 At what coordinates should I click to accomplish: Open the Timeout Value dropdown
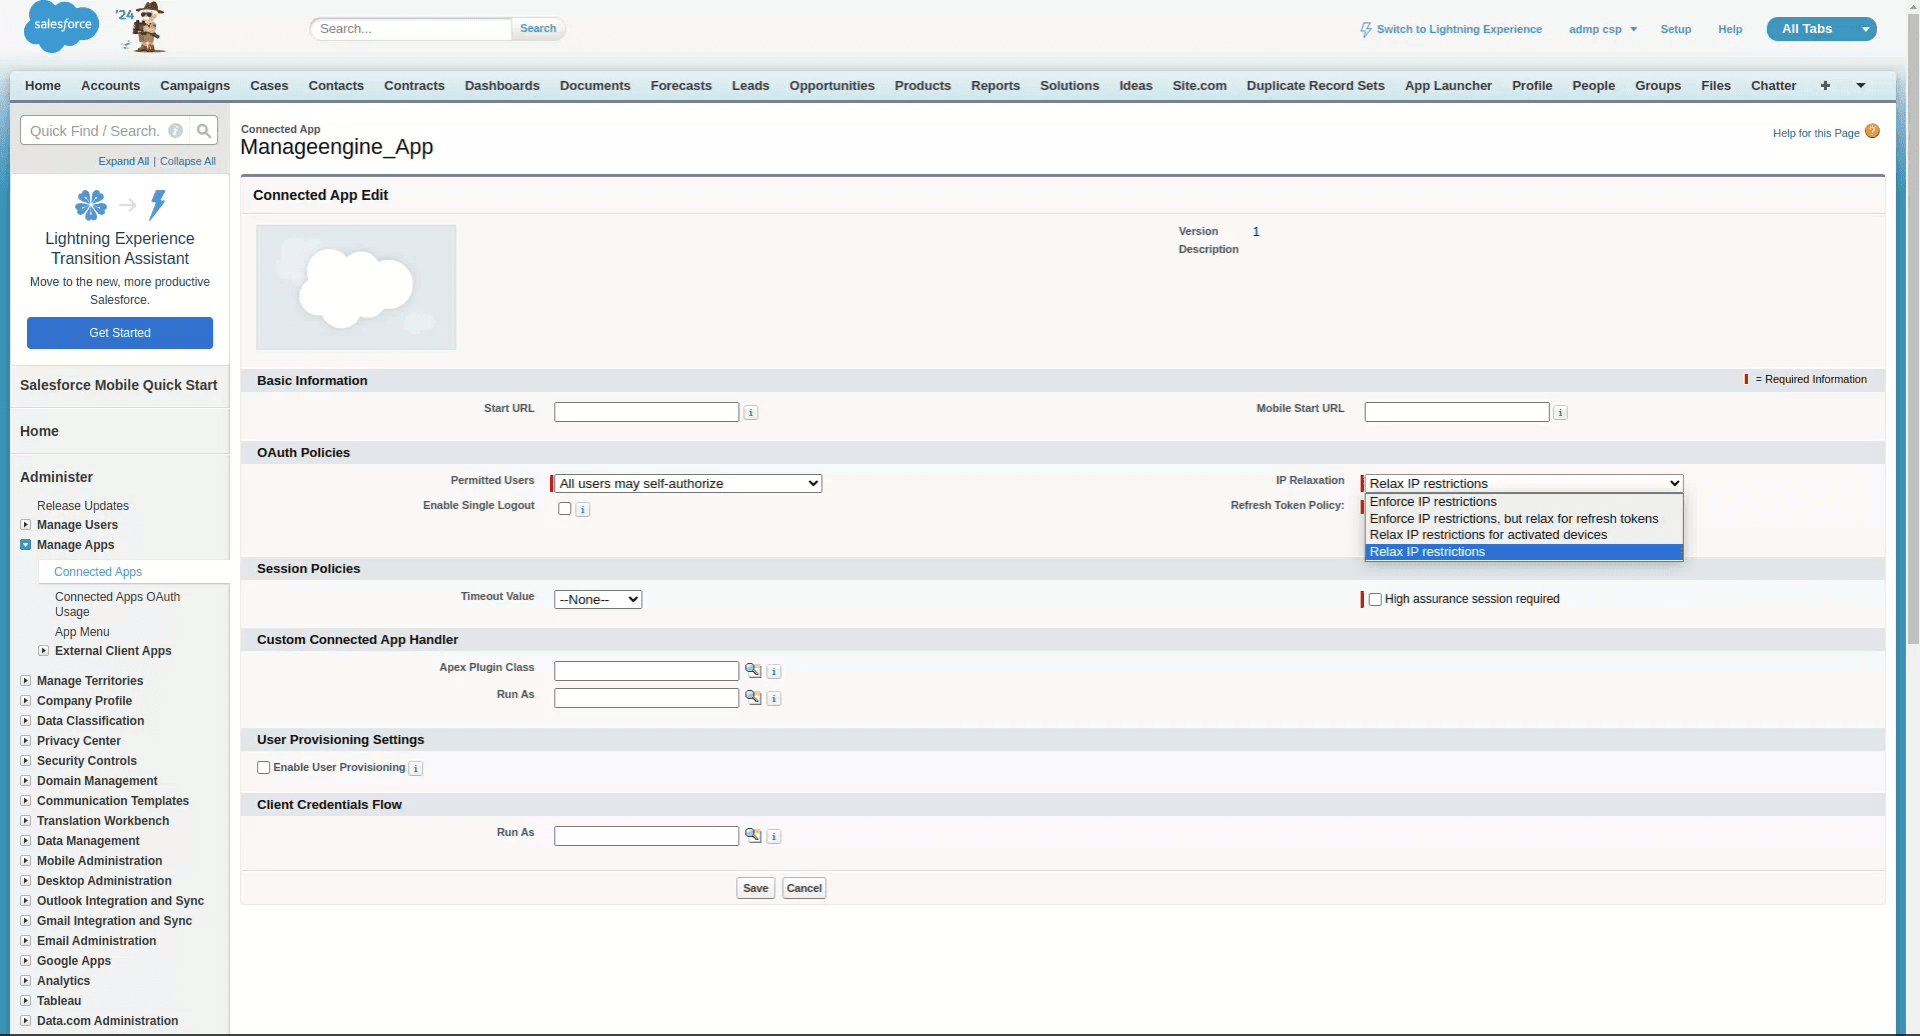597,599
